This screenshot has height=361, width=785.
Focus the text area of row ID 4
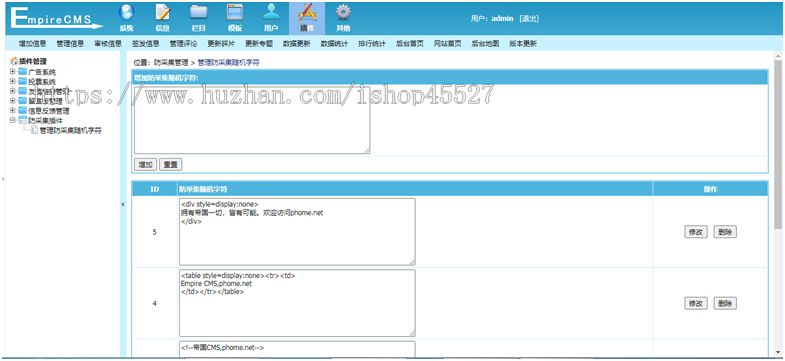(297, 303)
